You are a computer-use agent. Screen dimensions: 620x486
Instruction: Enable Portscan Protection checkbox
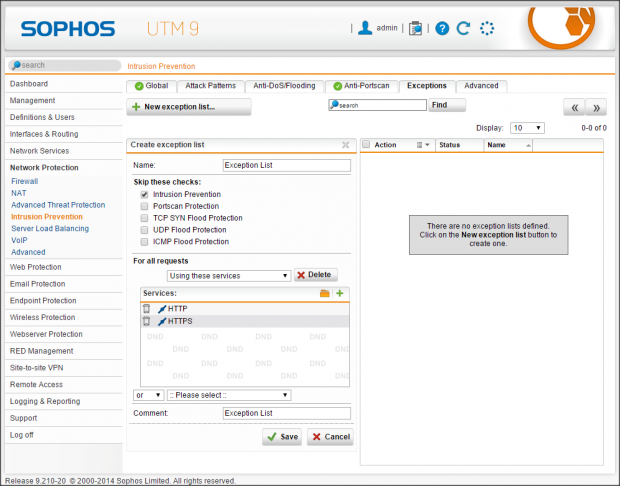[x=144, y=206]
